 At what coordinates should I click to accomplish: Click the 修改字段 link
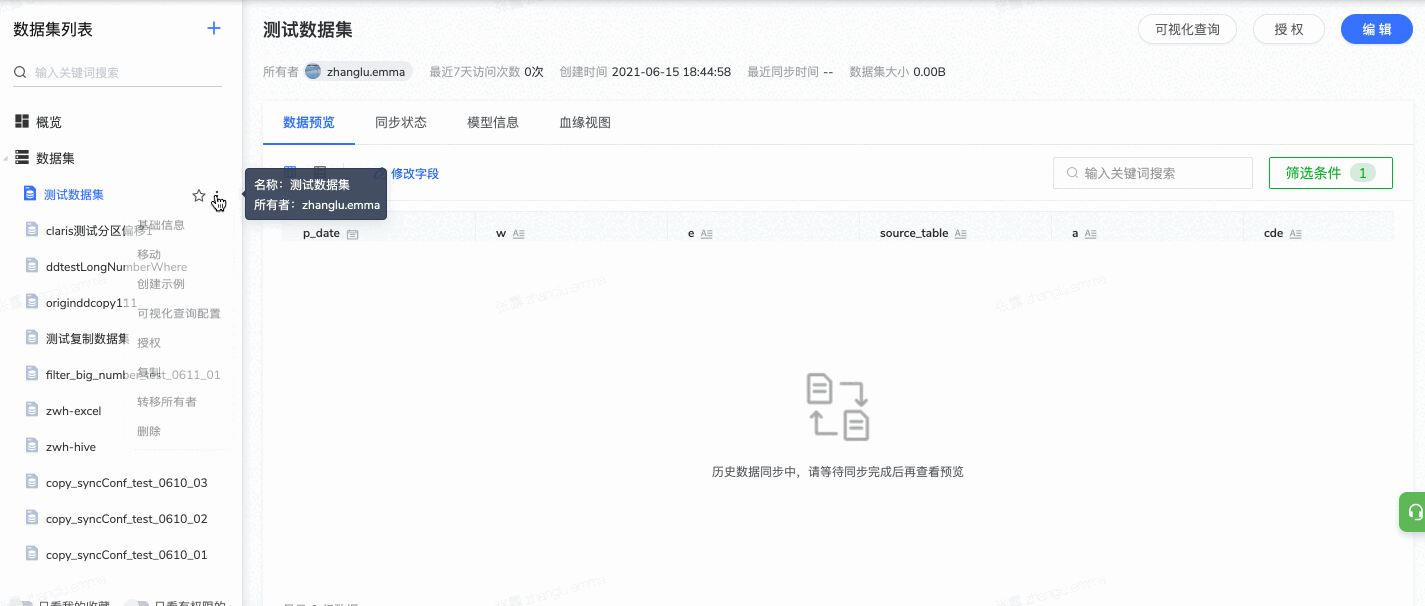[x=414, y=174]
